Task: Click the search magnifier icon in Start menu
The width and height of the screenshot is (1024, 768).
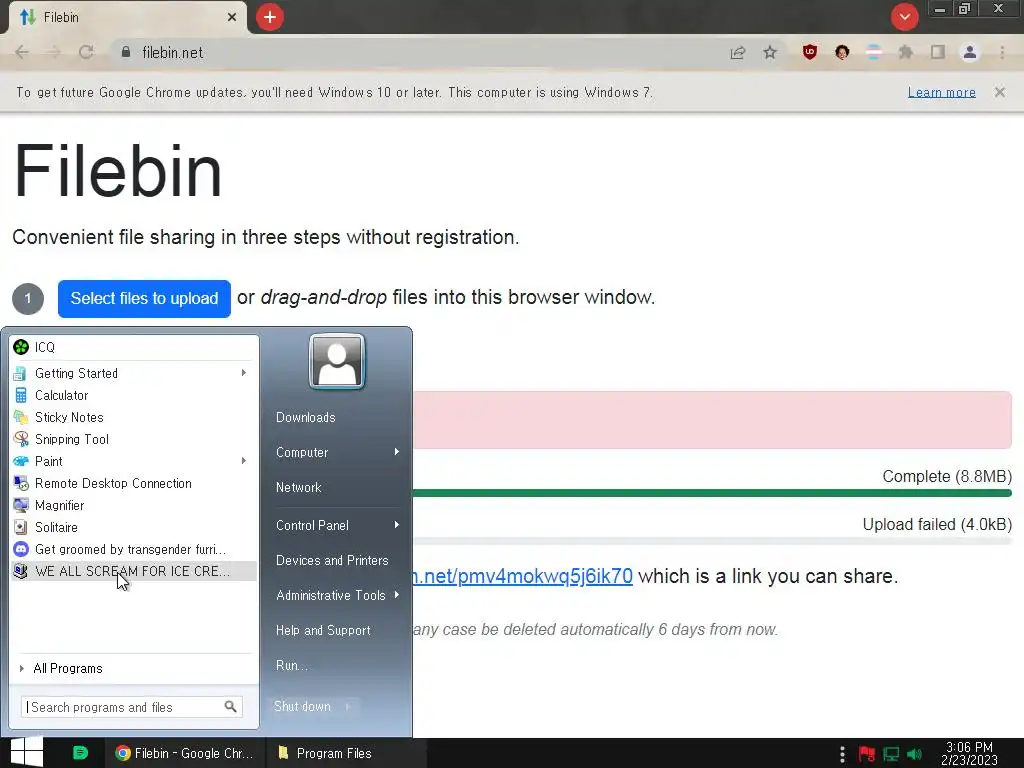Action: [x=231, y=707]
